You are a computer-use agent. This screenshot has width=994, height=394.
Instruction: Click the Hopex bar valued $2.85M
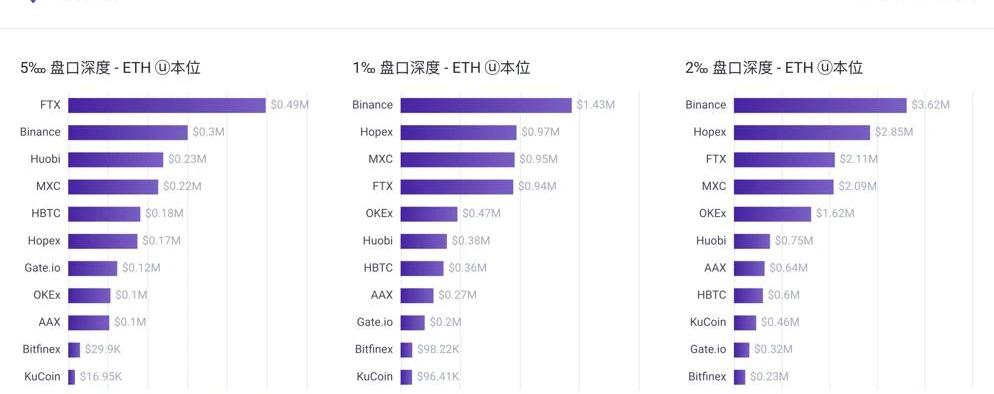[x=802, y=132]
